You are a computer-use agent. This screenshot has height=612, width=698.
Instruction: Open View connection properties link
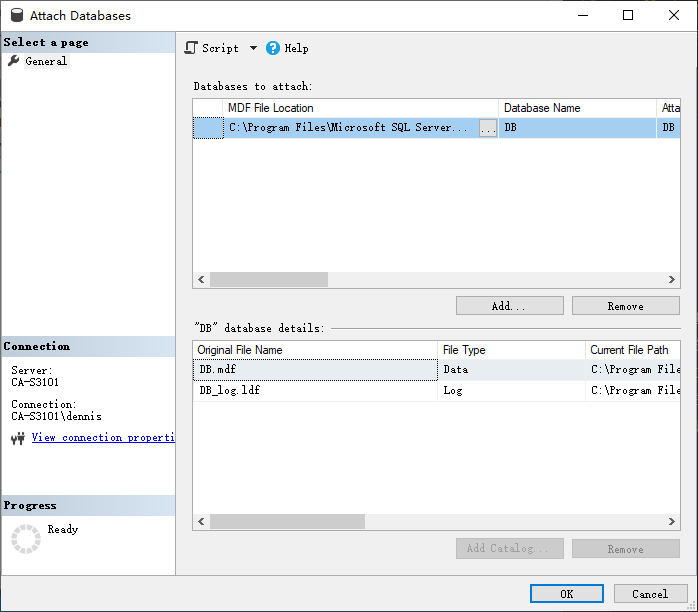tap(103, 438)
